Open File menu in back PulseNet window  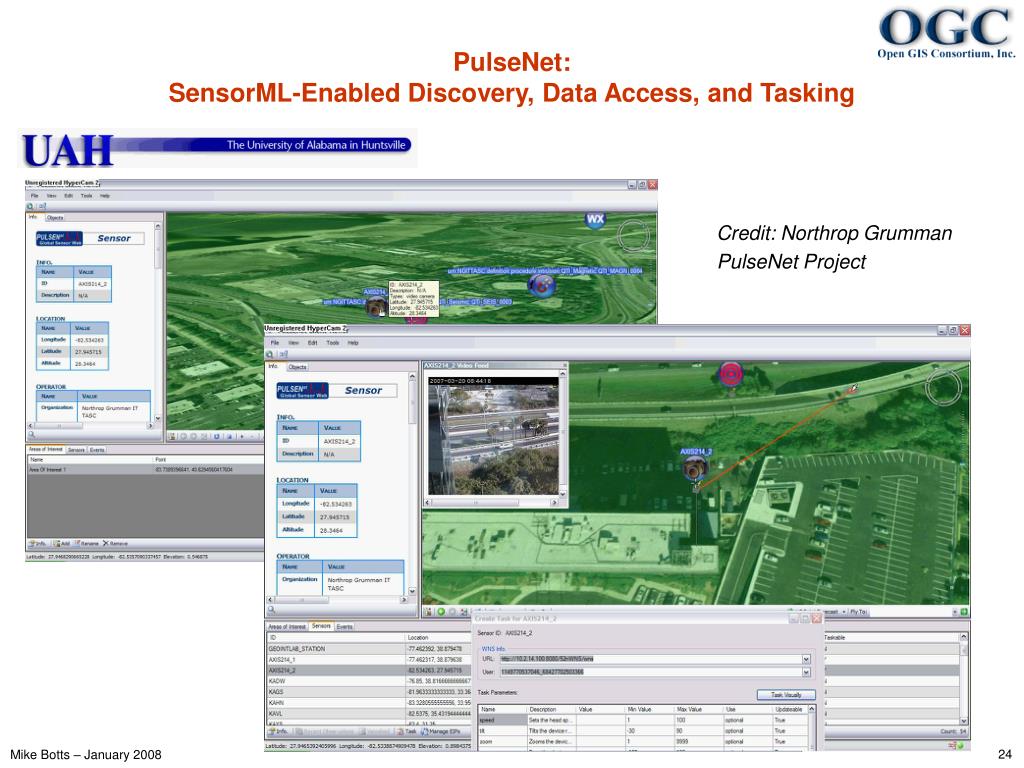click(x=35, y=196)
